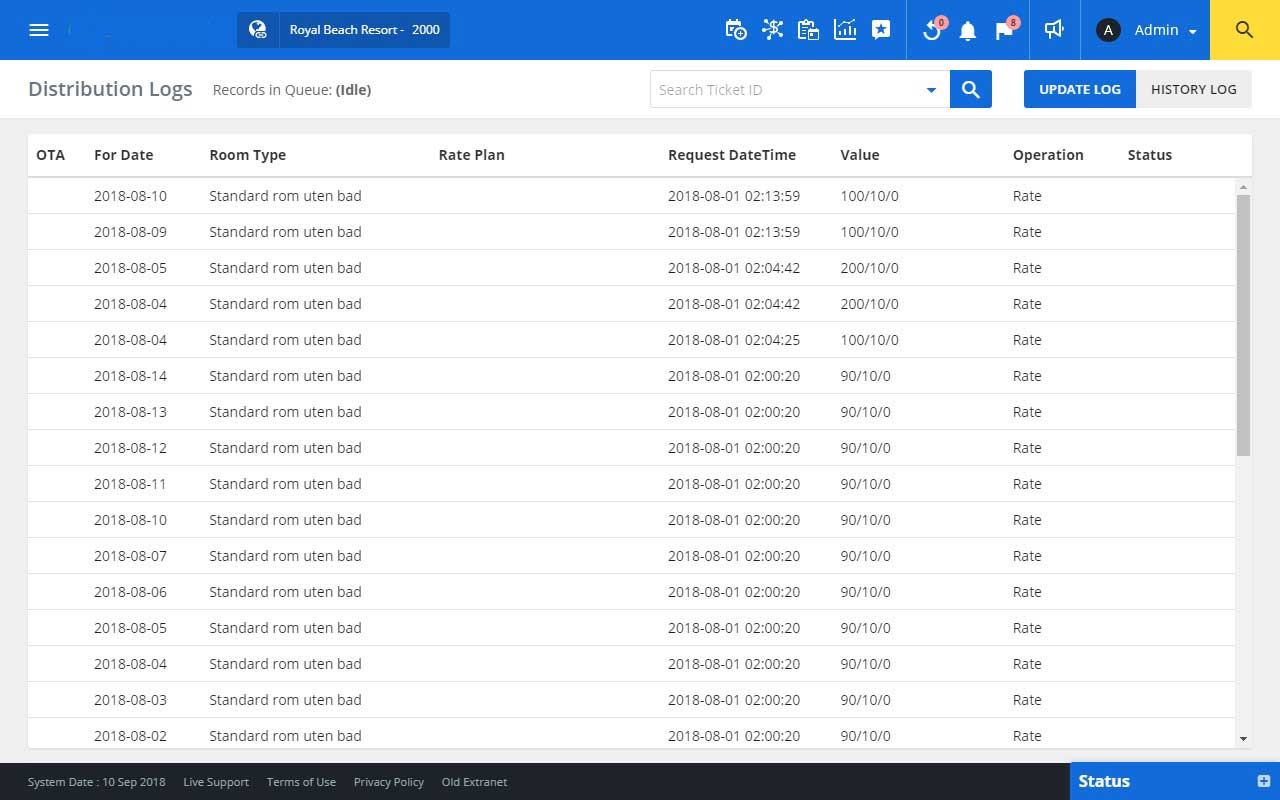The height and width of the screenshot is (800, 1280).
Task: Open the Privacy Policy link
Action: (x=389, y=782)
